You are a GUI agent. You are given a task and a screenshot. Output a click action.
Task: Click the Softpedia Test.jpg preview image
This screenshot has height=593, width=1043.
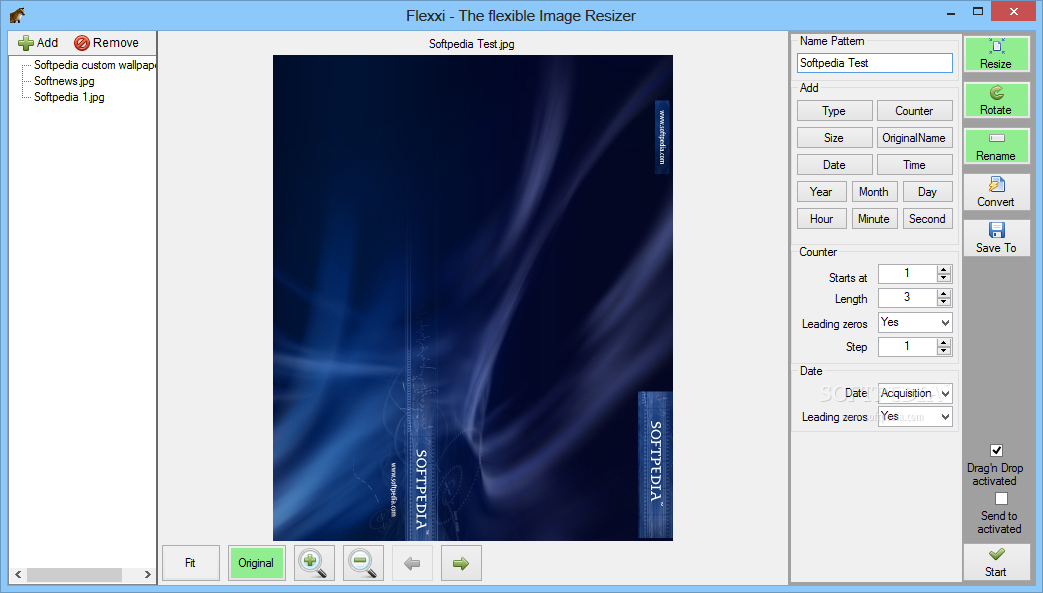click(x=473, y=297)
